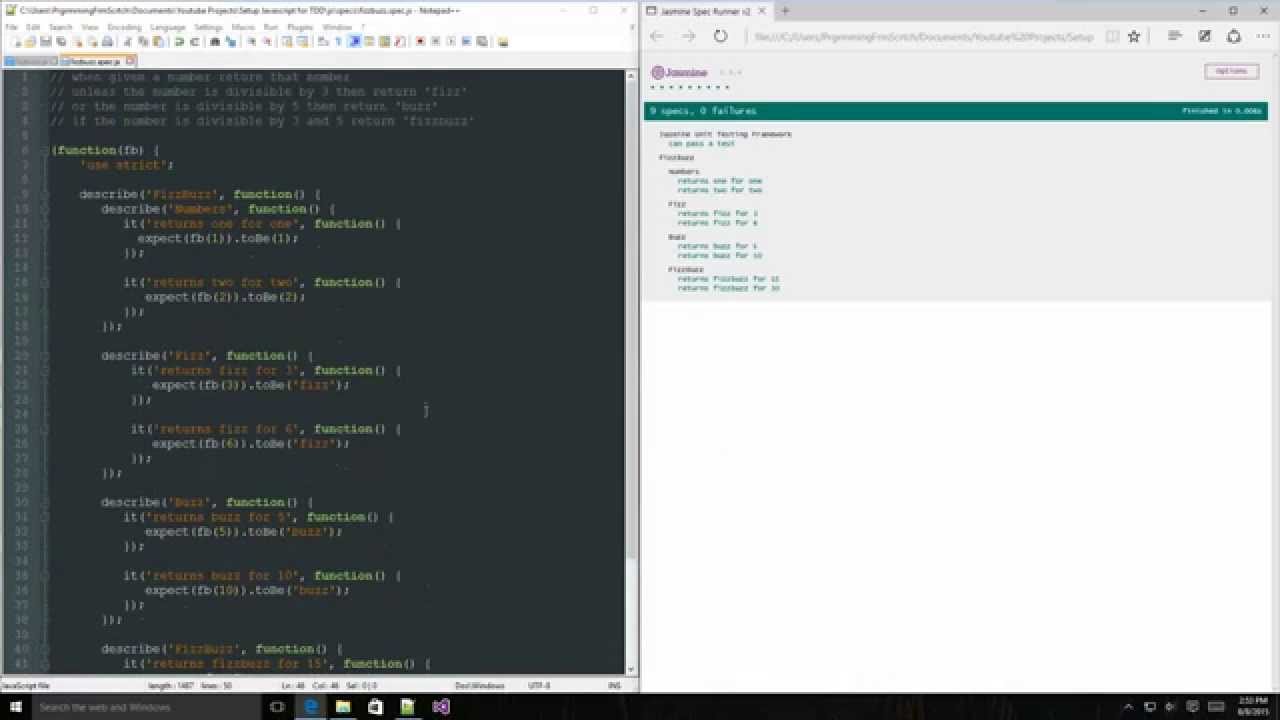This screenshot has width=1280, height=720.
Task: Click the Edge address bar
Action: pyautogui.click(x=925, y=36)
